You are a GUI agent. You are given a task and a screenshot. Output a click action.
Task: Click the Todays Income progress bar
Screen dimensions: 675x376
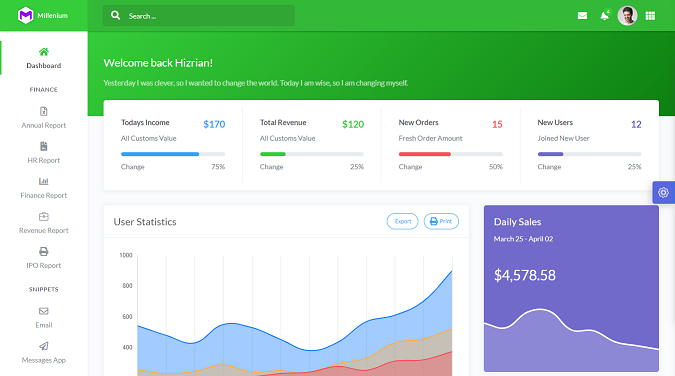(x=173, y=154)
